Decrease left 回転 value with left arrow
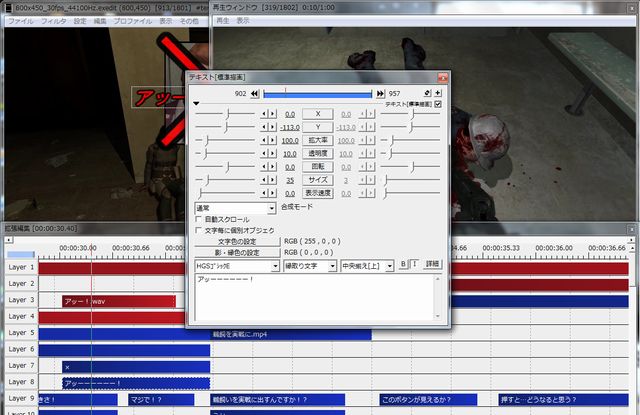 coord(264,166)
